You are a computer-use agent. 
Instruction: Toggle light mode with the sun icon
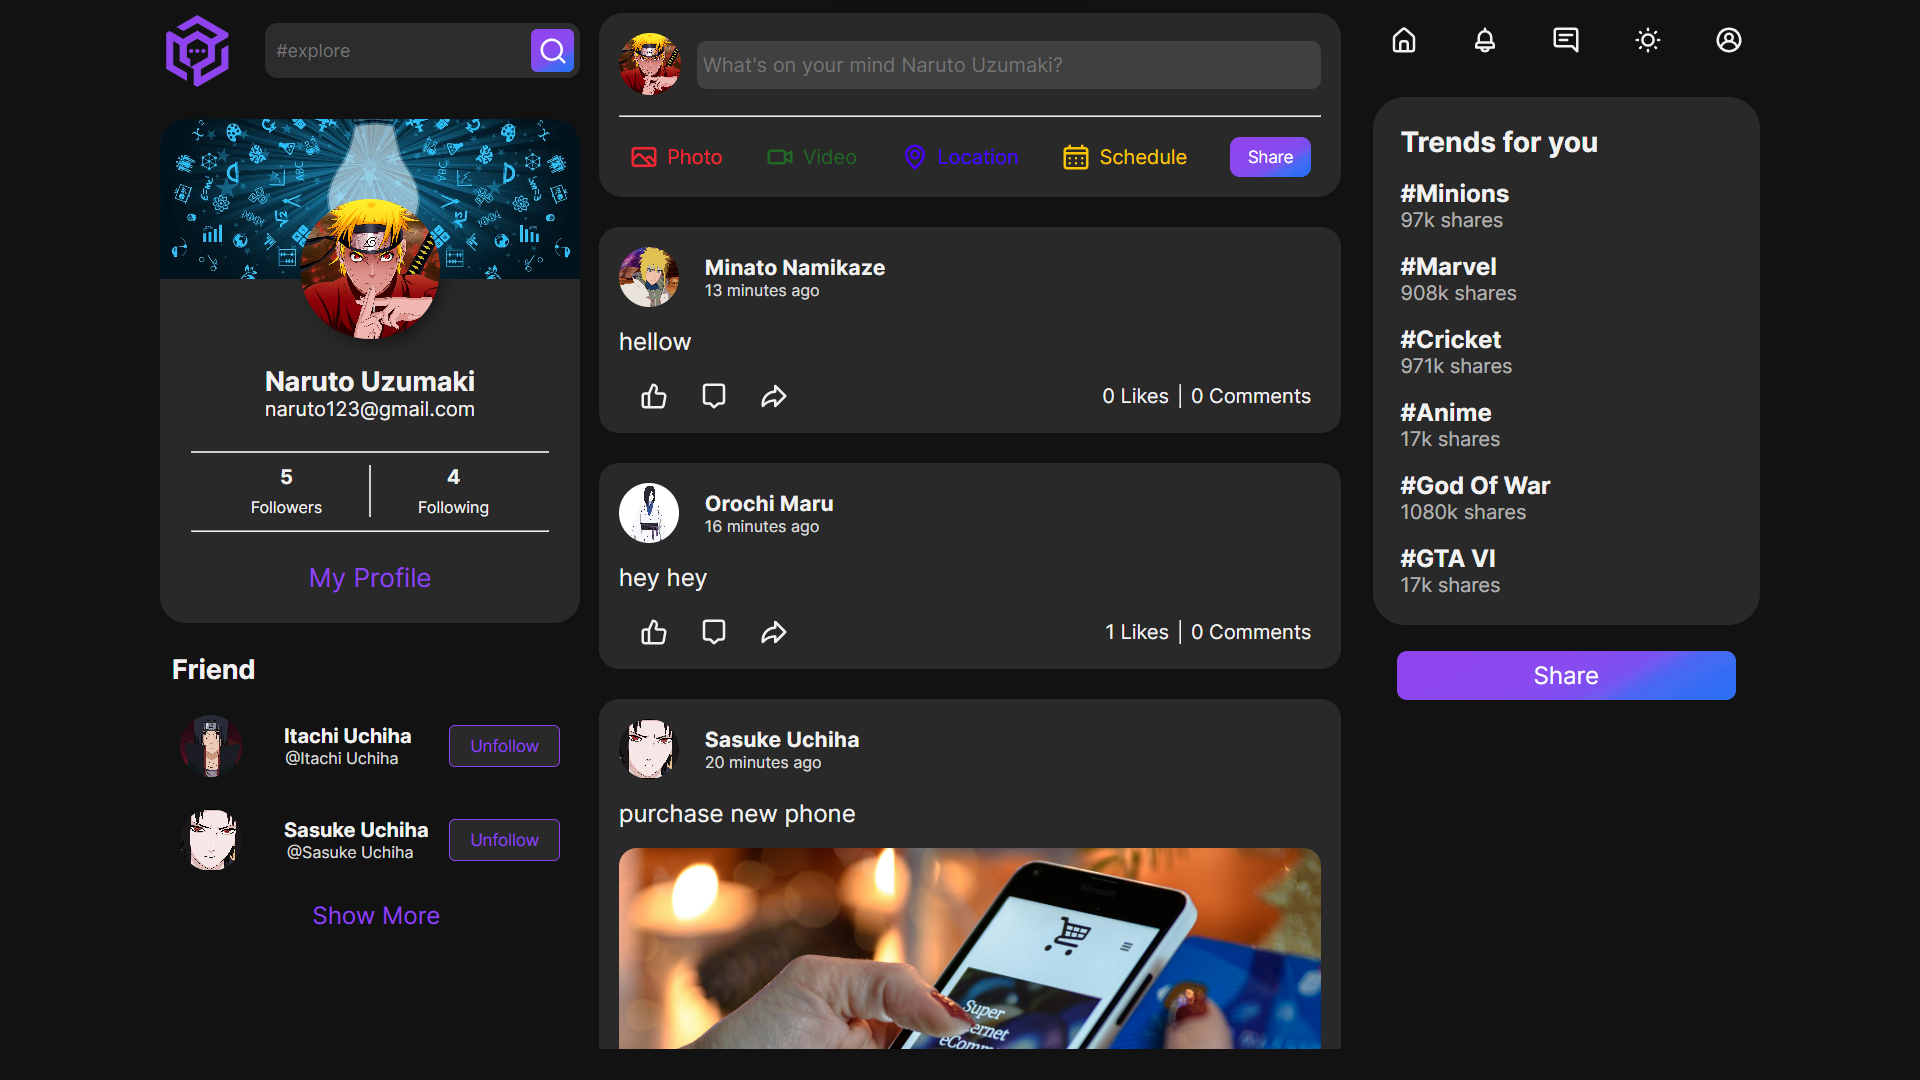coord(1648,40)
